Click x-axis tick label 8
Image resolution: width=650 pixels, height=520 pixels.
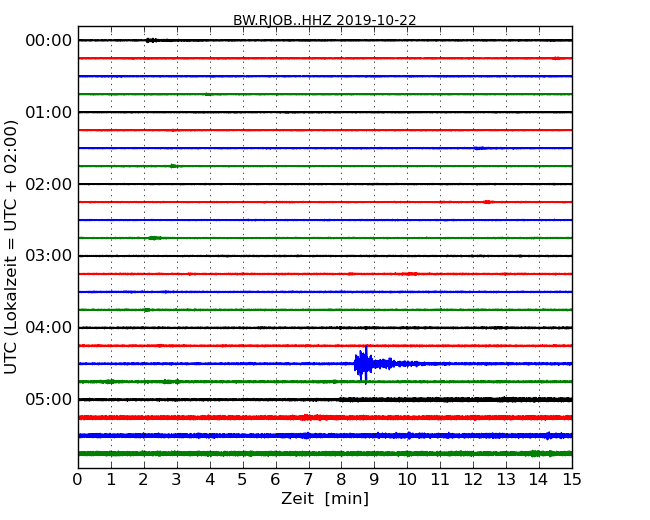(x=341, y=479)
